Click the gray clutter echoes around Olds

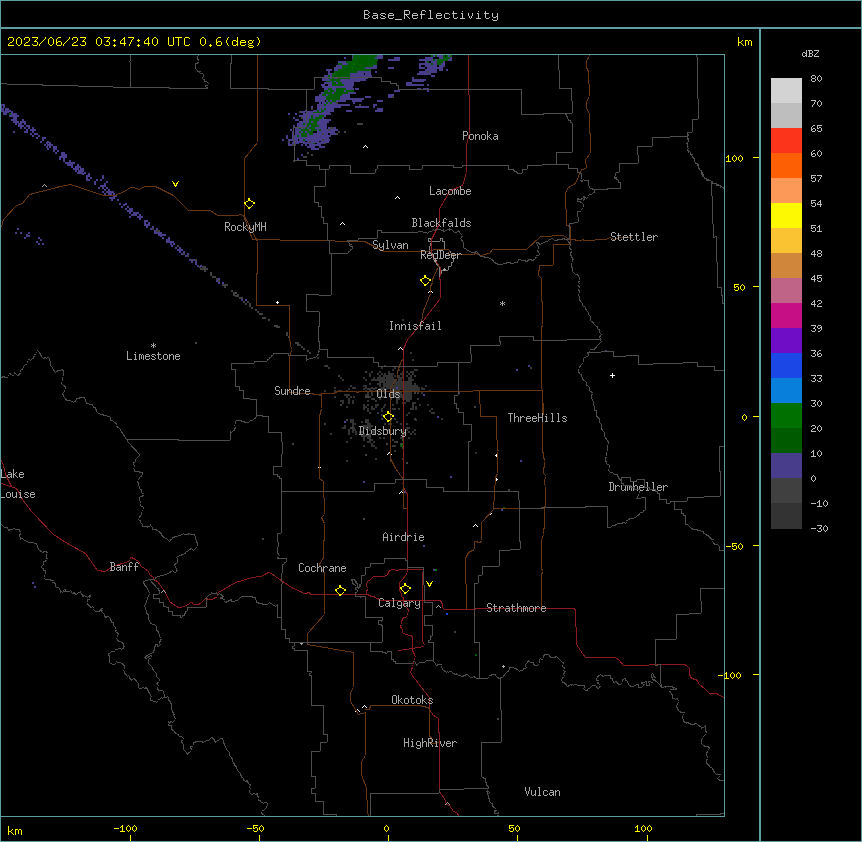tap(391, 385)
